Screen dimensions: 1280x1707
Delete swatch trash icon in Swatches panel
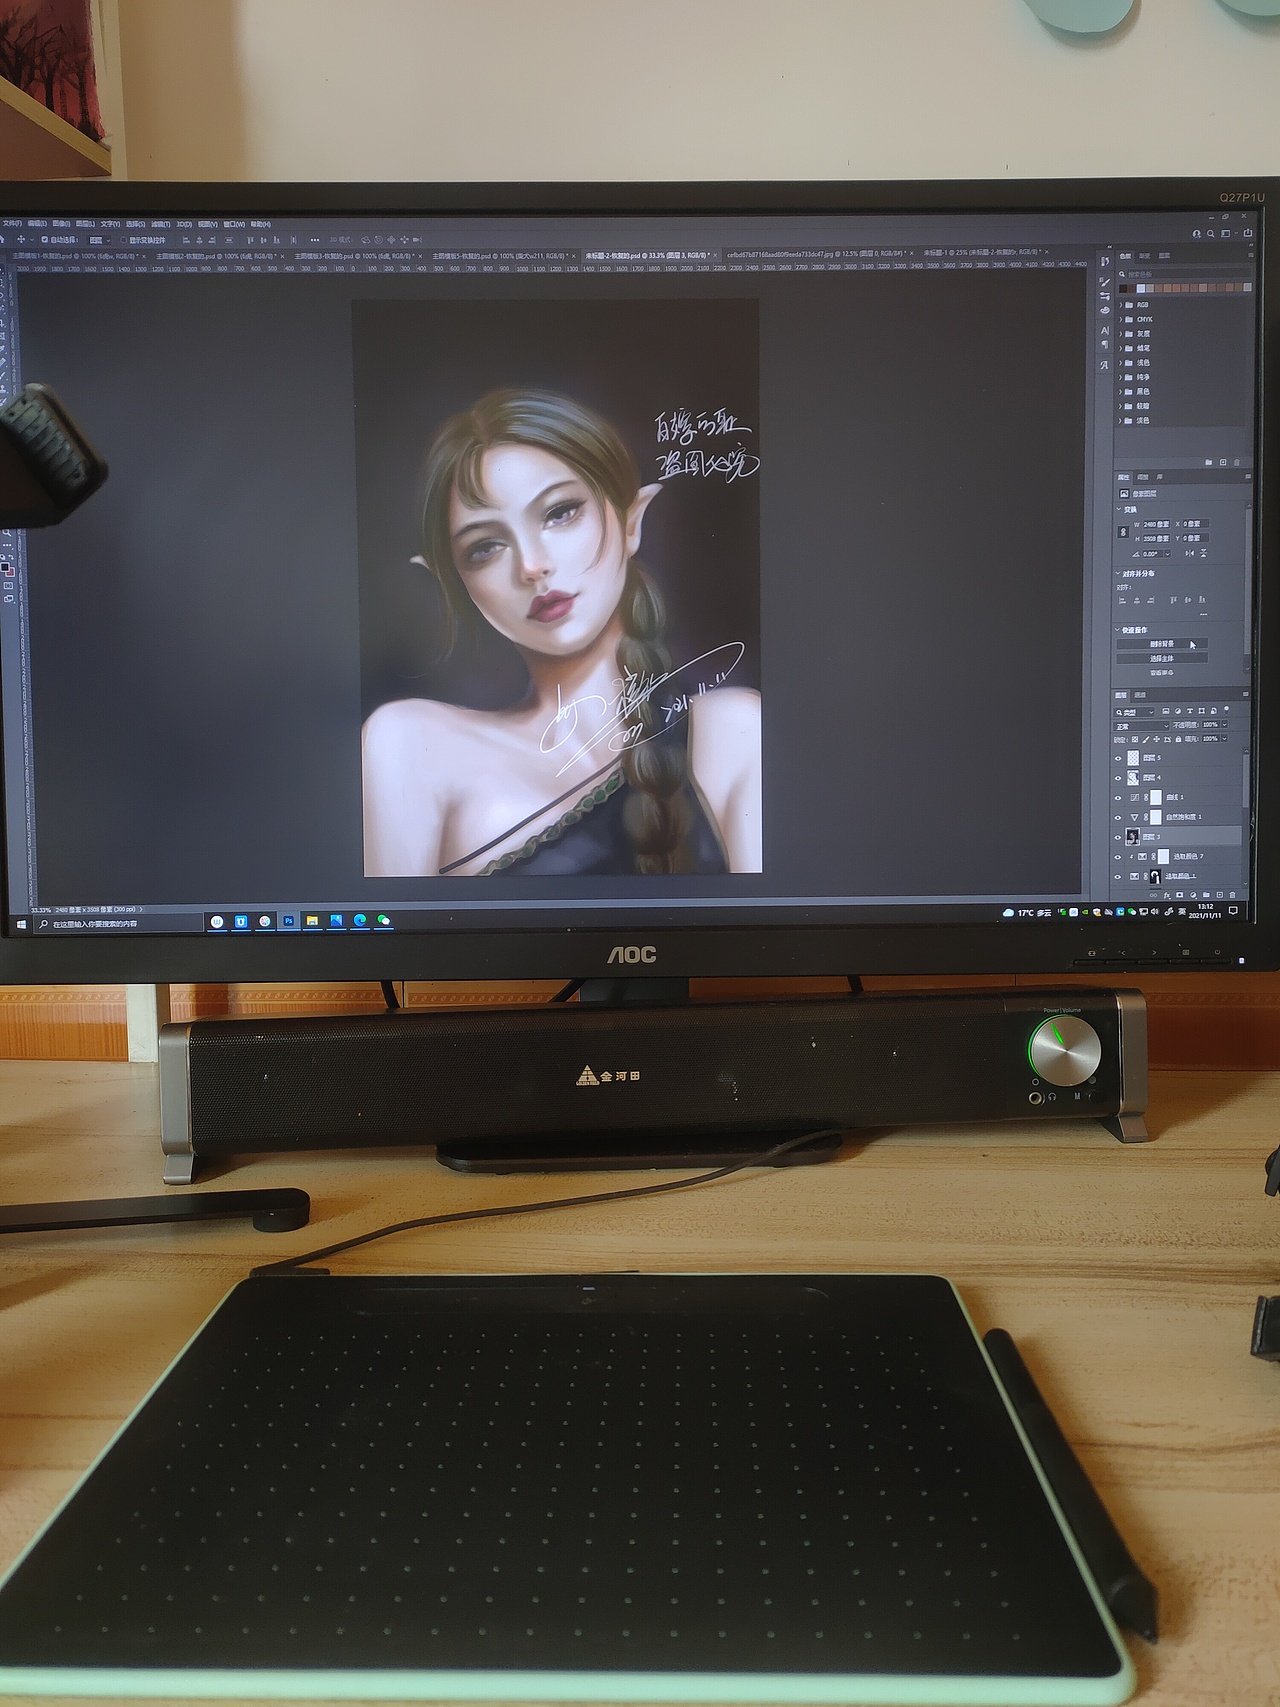click(1236, 462)
